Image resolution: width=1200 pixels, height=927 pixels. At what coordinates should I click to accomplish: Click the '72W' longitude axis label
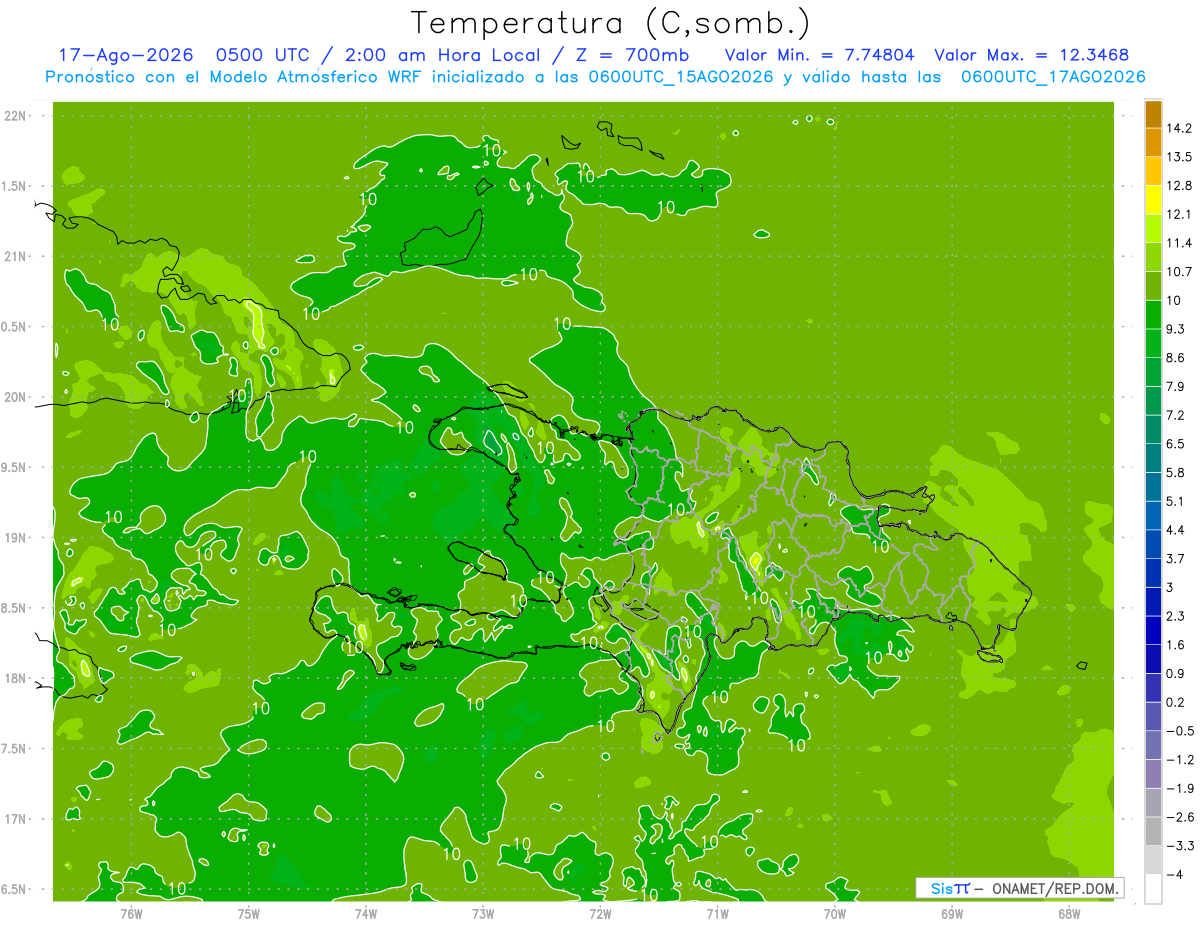click(600, 913)
